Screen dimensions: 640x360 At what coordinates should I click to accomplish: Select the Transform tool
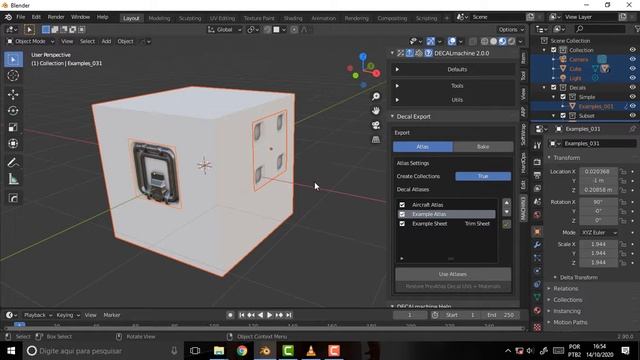(13, 144)
